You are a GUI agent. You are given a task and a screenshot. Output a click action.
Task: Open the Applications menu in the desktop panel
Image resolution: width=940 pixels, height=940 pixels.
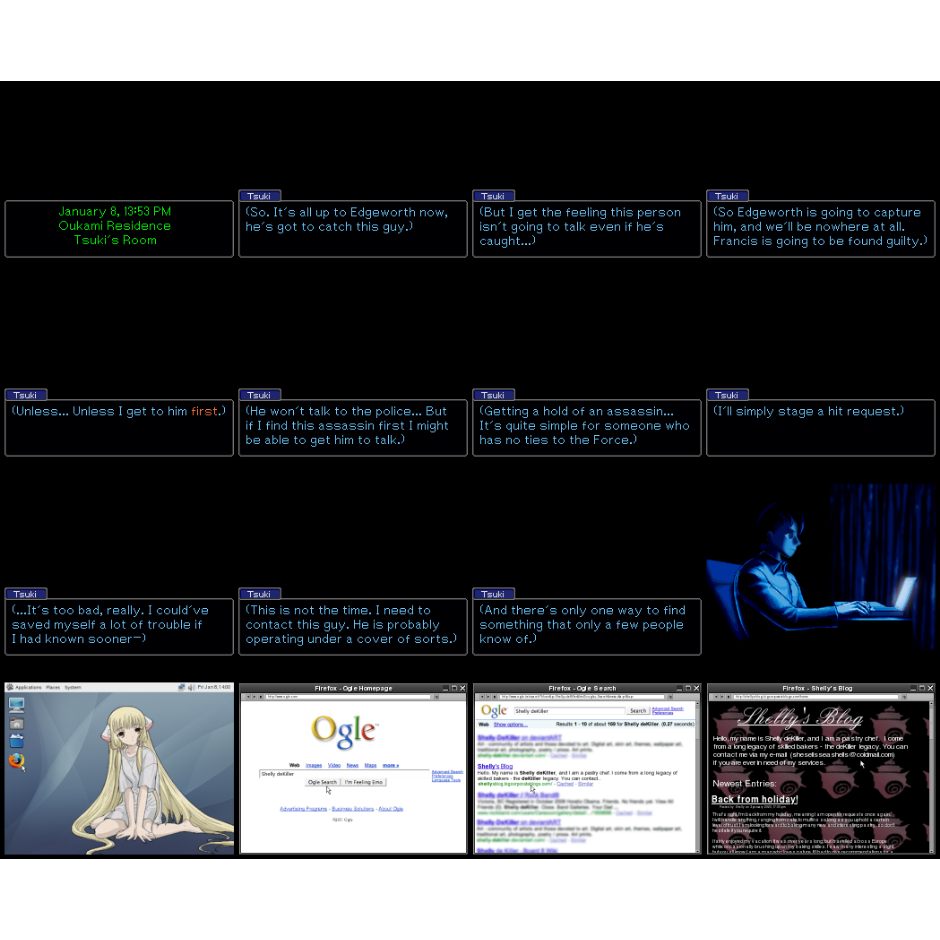click(x=27, y=688)
